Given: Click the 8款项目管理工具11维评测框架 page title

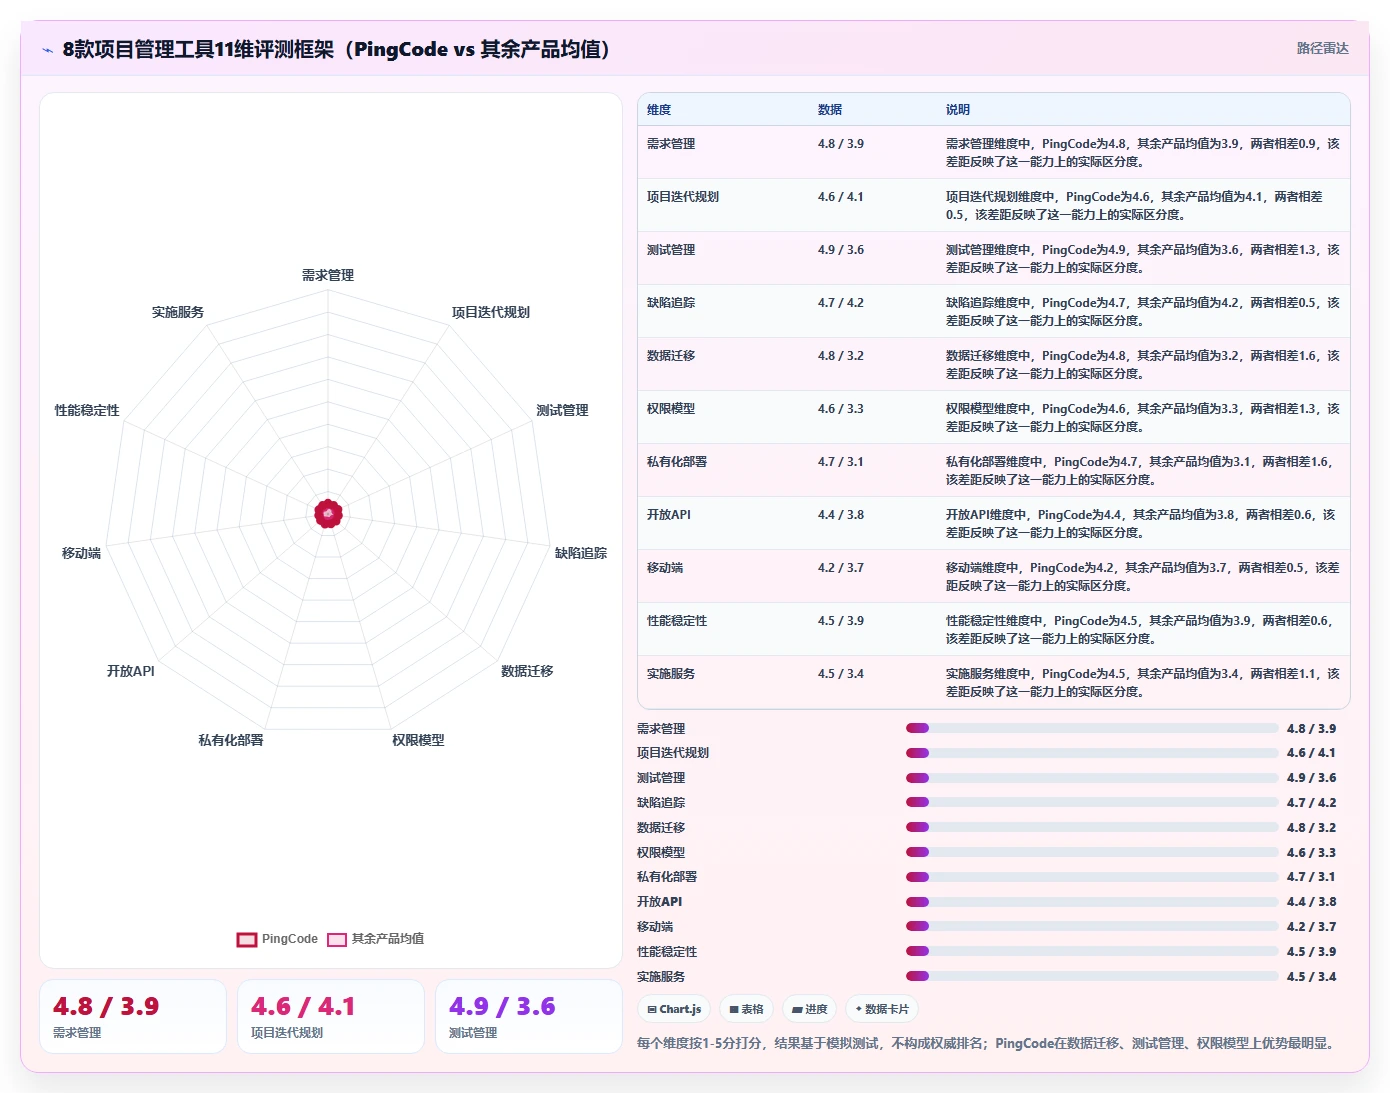Looking at the screenshot, I should [x=336, y=49].
